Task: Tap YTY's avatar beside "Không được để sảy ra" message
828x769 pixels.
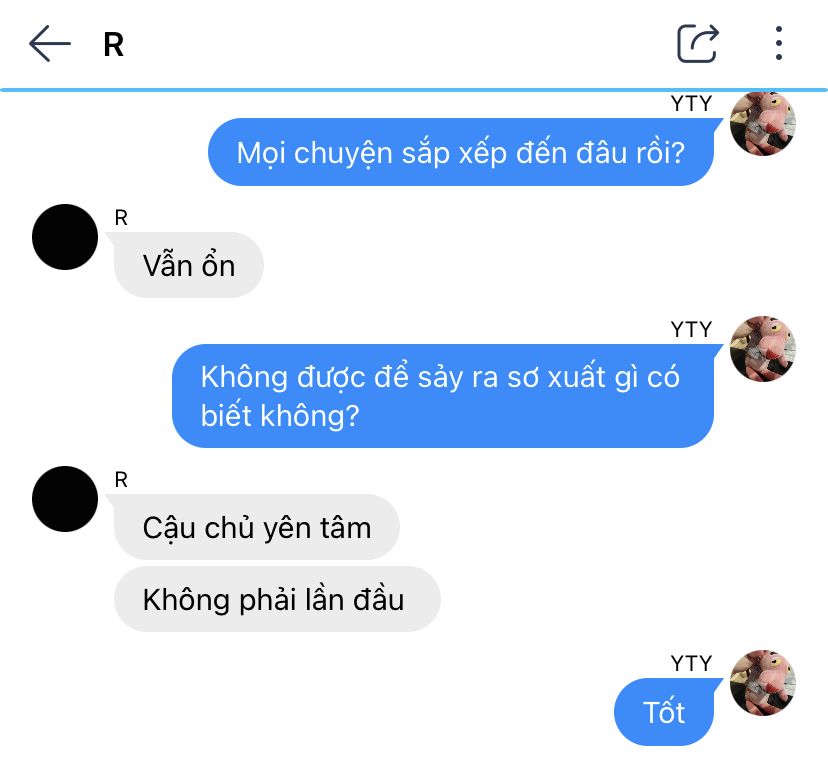Action: click(763, 349)
